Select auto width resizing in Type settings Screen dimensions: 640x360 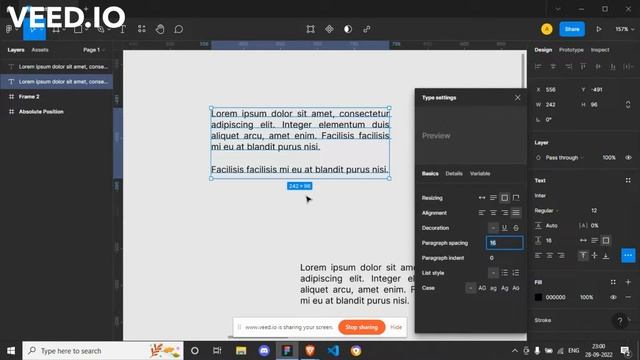click(482, 198)
